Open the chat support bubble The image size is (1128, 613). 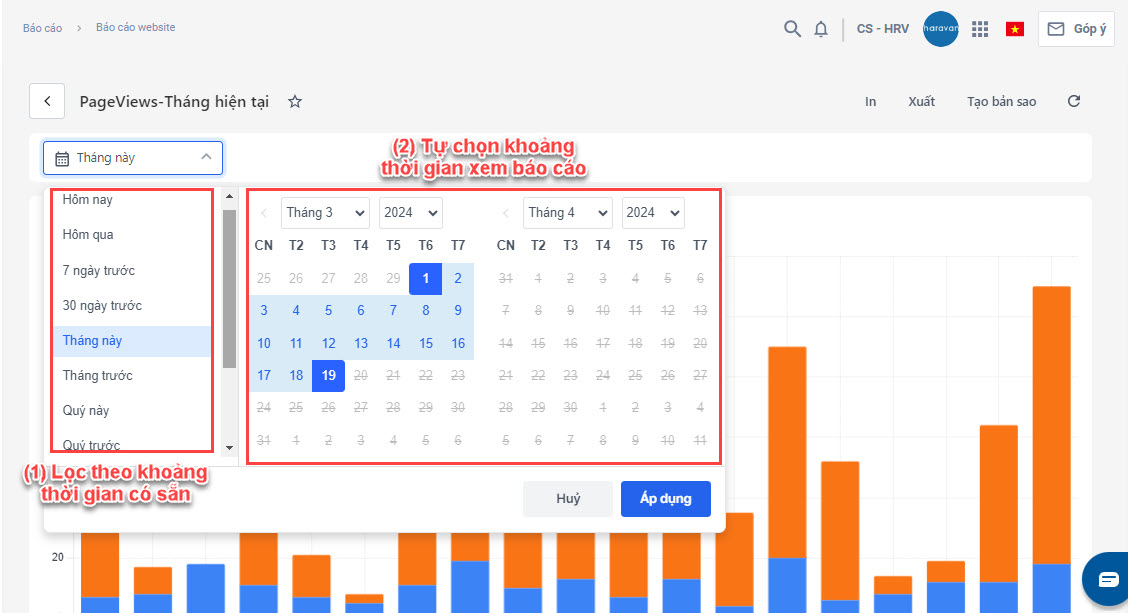[x=1108, y=579]
